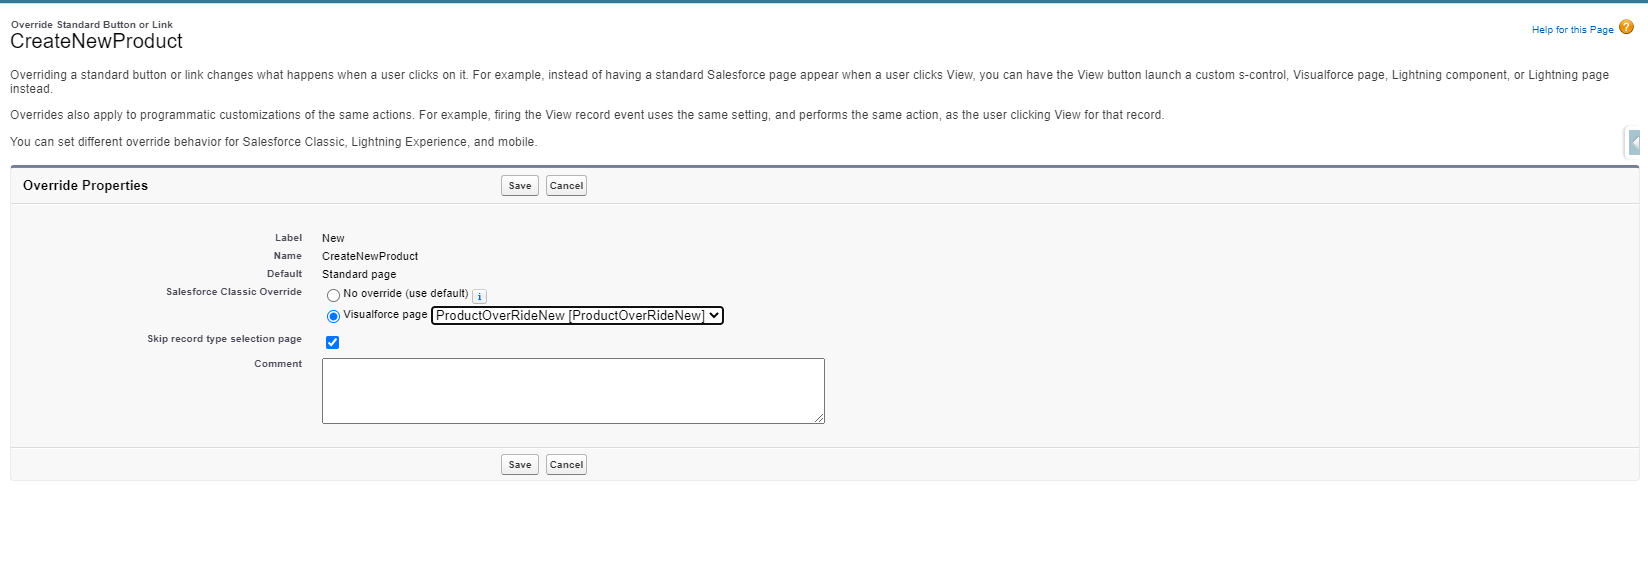Choose the Visualforce page radio button

click(x=334, y=317)
